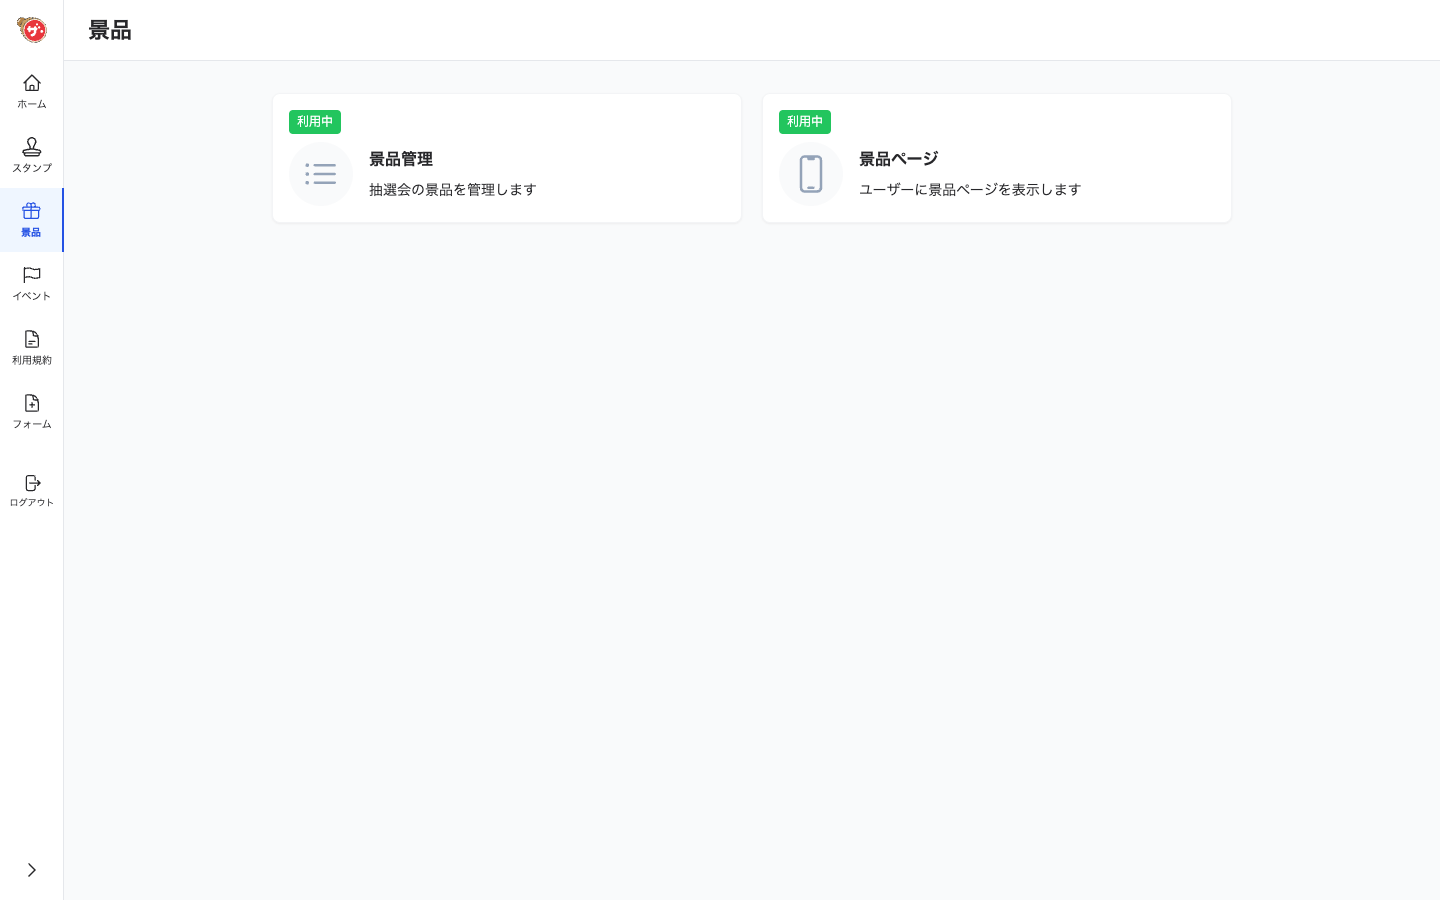Viewport: 1440px width, 900px height.
Task: Open the スタンプ section via its stamp icon
Action: (31, 148)
